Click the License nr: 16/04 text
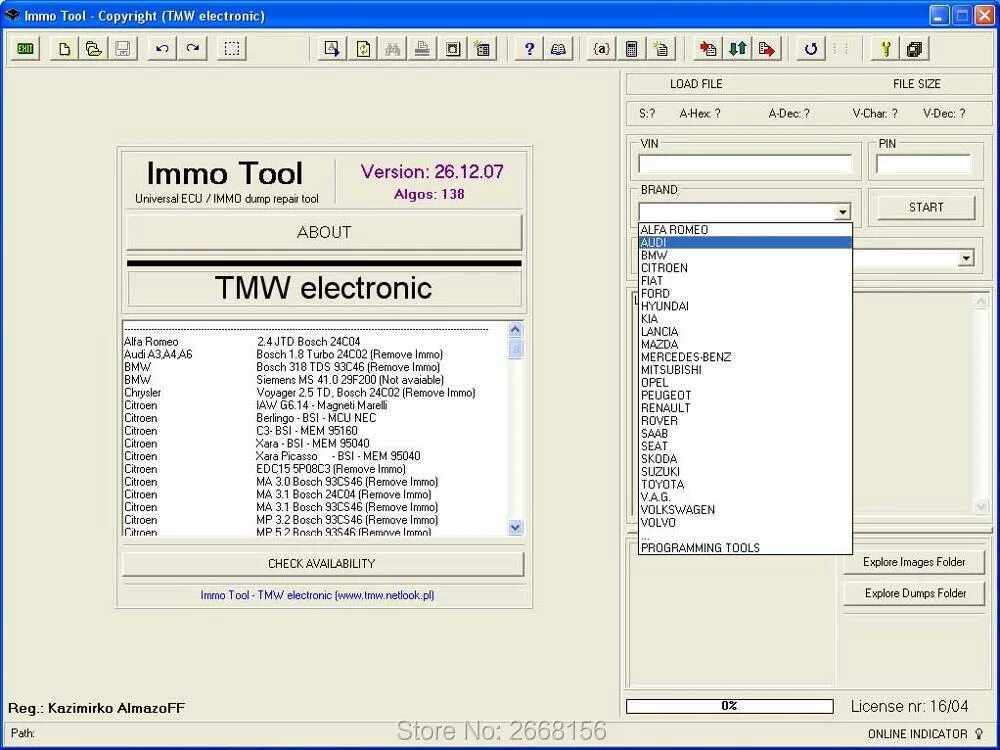Viewport: 1000px width, 750px height. [909, 707]
